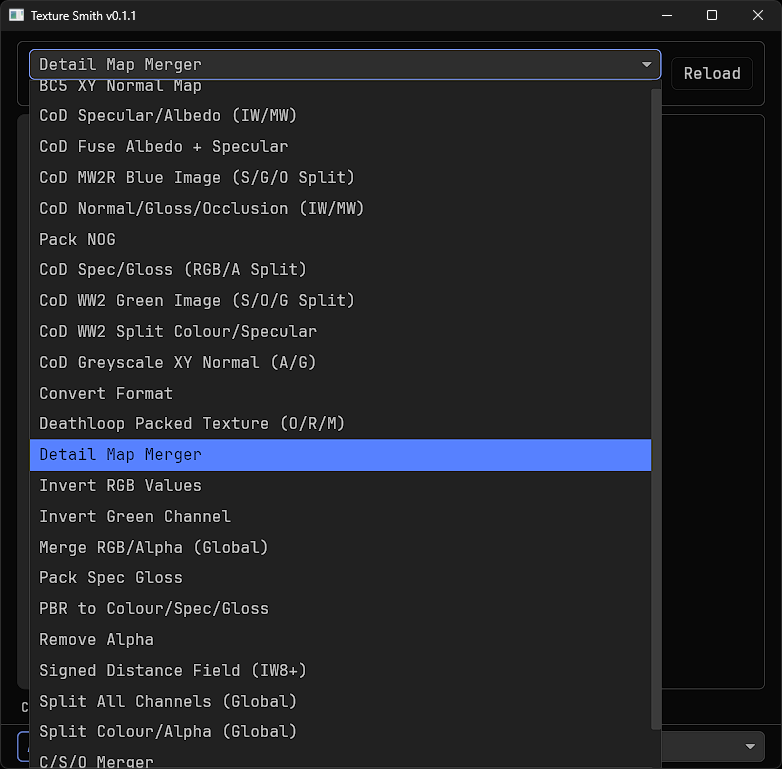Select CoD WW2 Split Colour/Specular
782x769 pixels.
340,331
